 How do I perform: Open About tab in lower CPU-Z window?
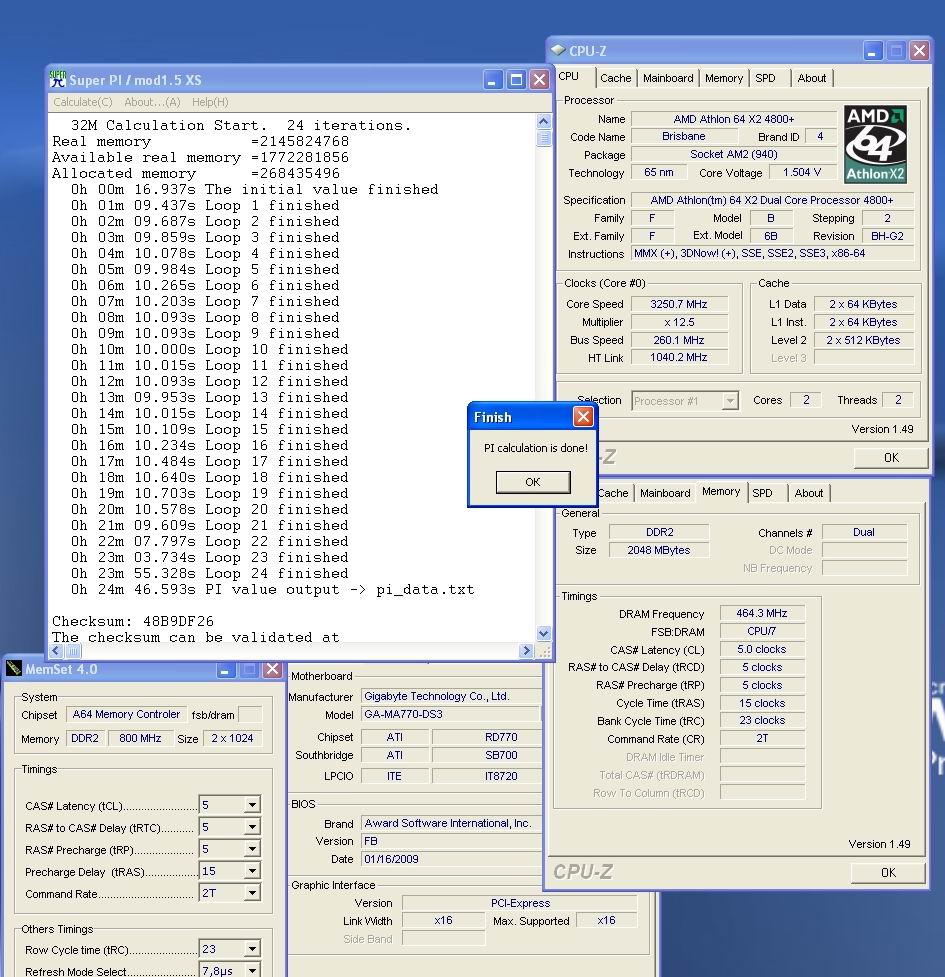(x=809, y=493)
